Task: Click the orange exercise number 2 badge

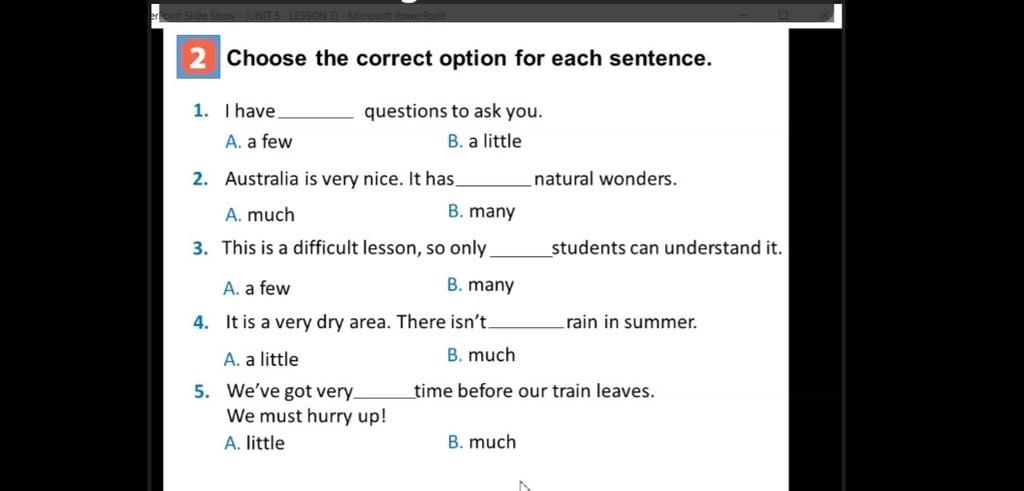Action: 198,57
